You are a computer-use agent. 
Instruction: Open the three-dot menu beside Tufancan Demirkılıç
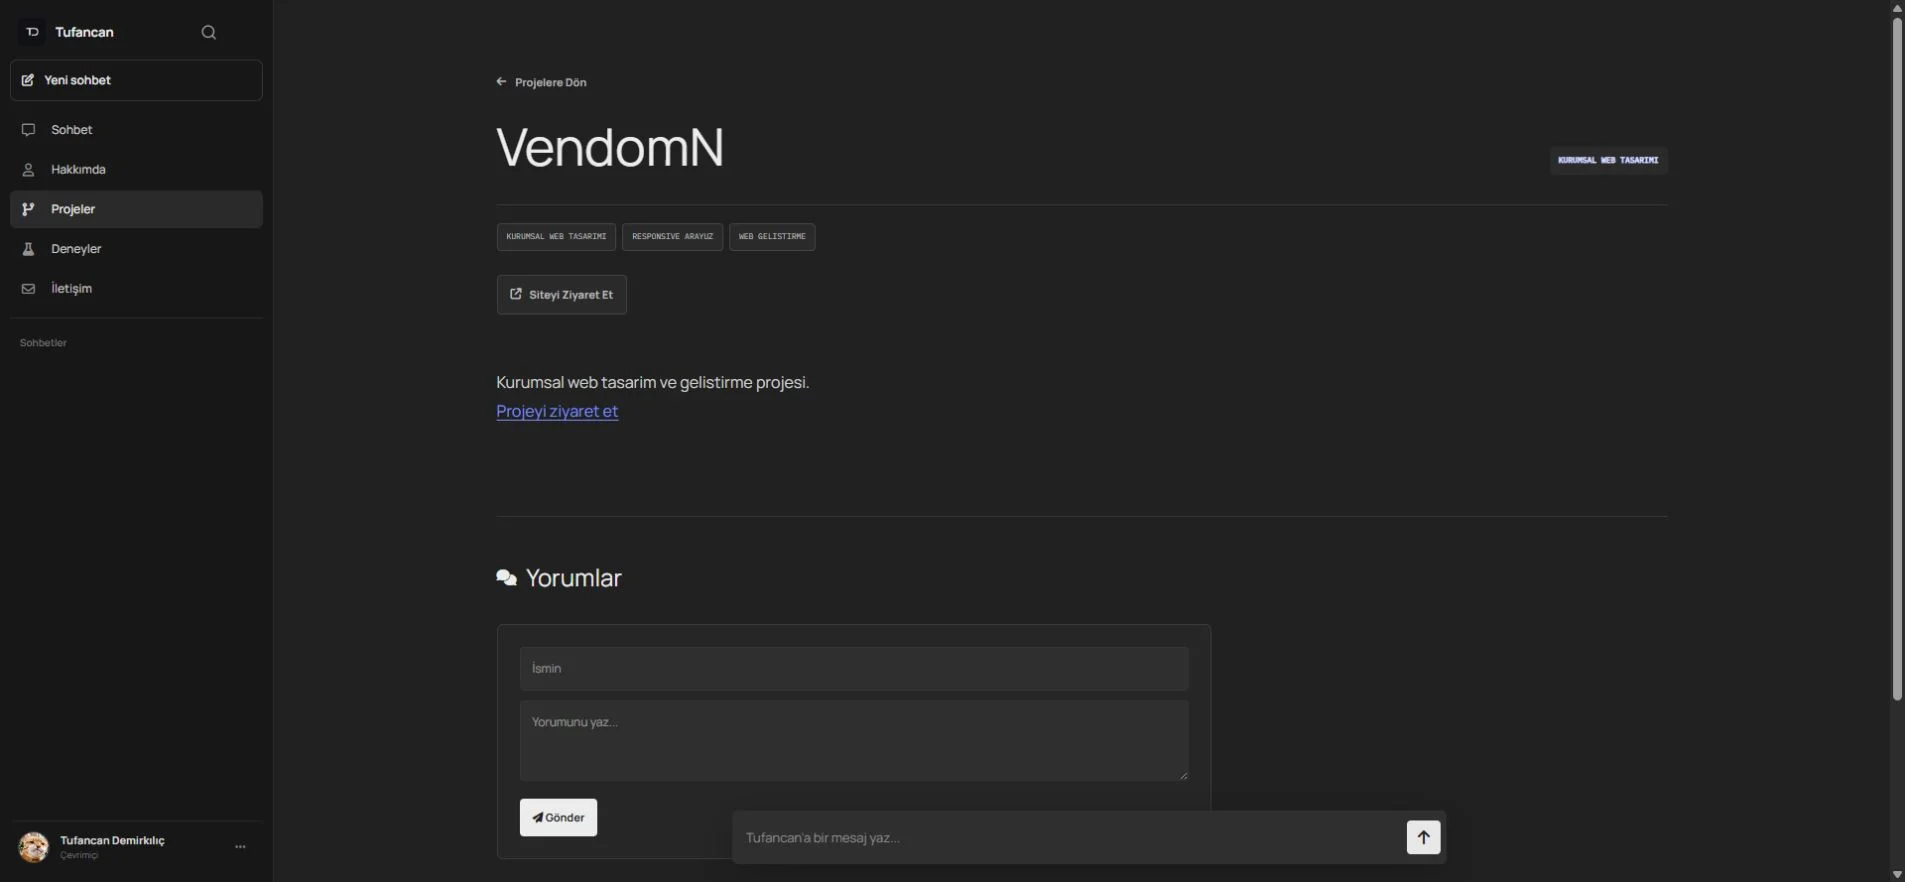[x=240, y=847]
